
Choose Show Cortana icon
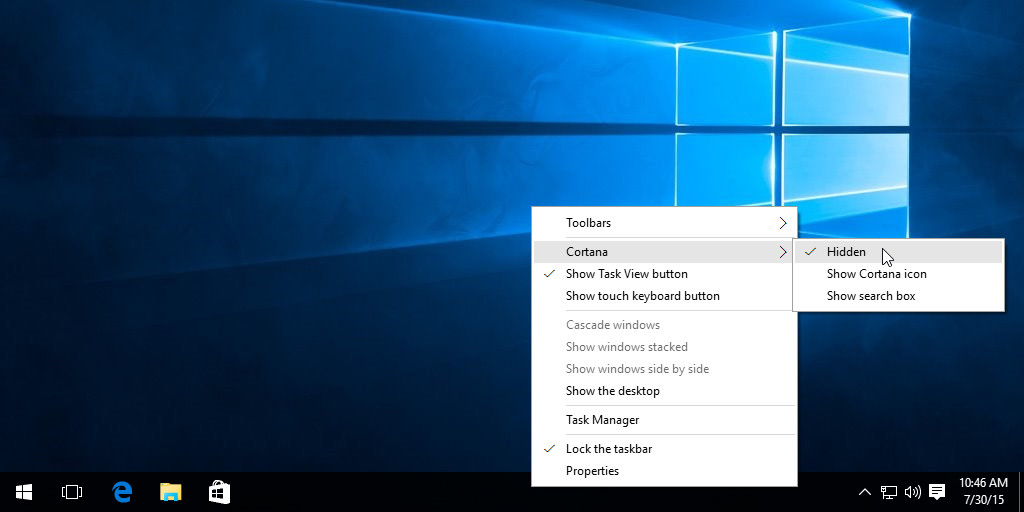point(899,274)
